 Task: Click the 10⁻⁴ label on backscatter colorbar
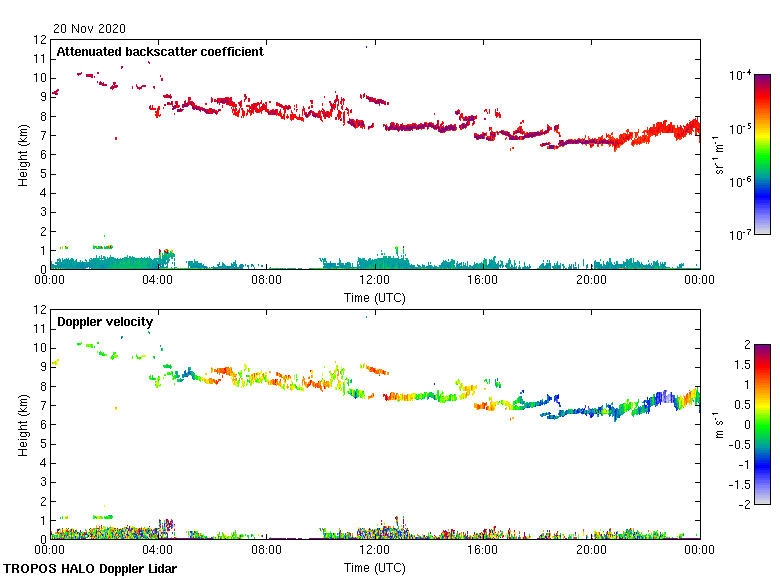(741, 76)
